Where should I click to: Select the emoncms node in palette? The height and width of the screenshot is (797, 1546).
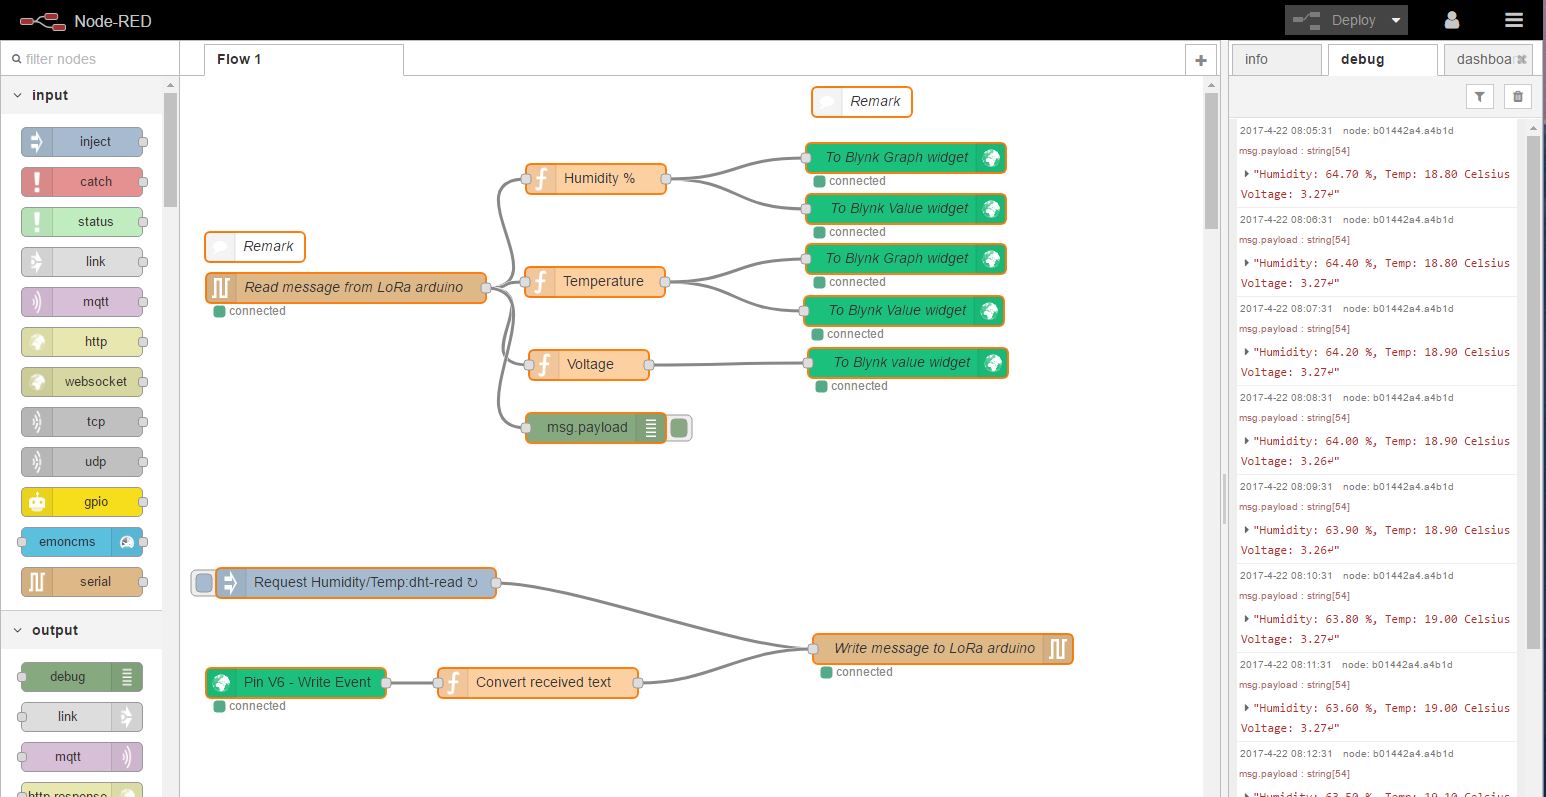point(82,542)
